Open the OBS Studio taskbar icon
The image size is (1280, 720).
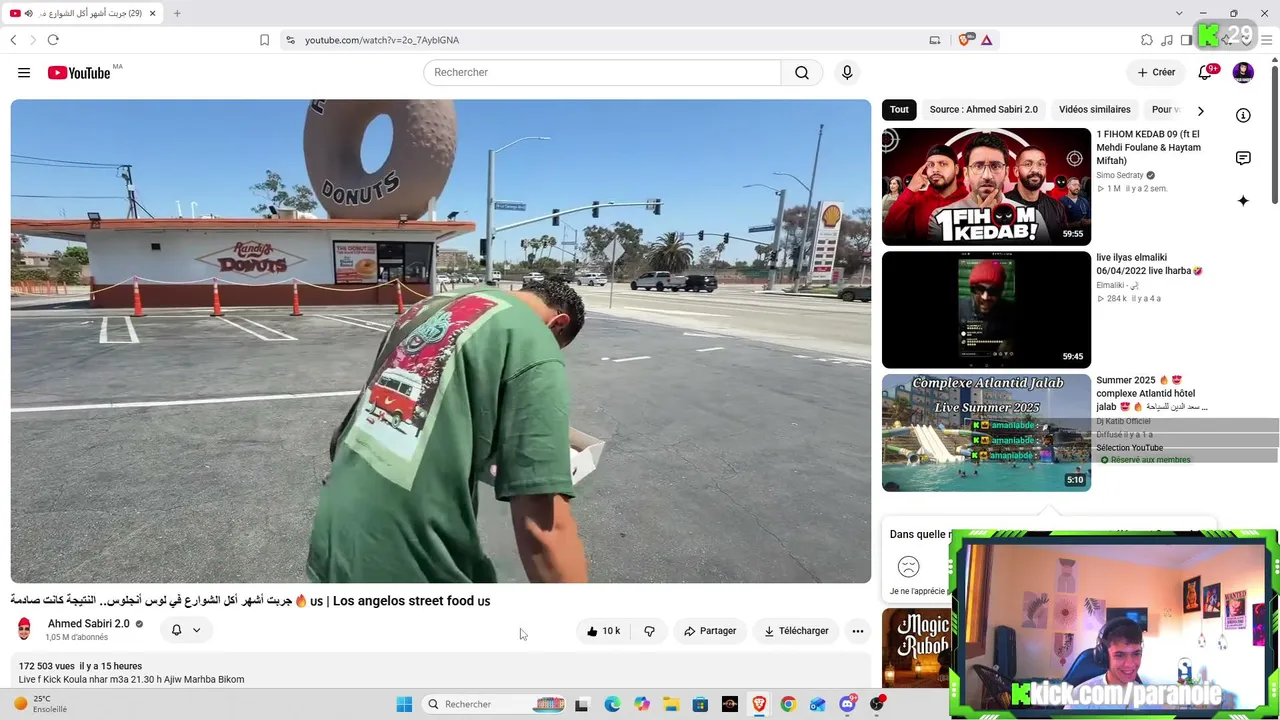click(x=877, y=704)
